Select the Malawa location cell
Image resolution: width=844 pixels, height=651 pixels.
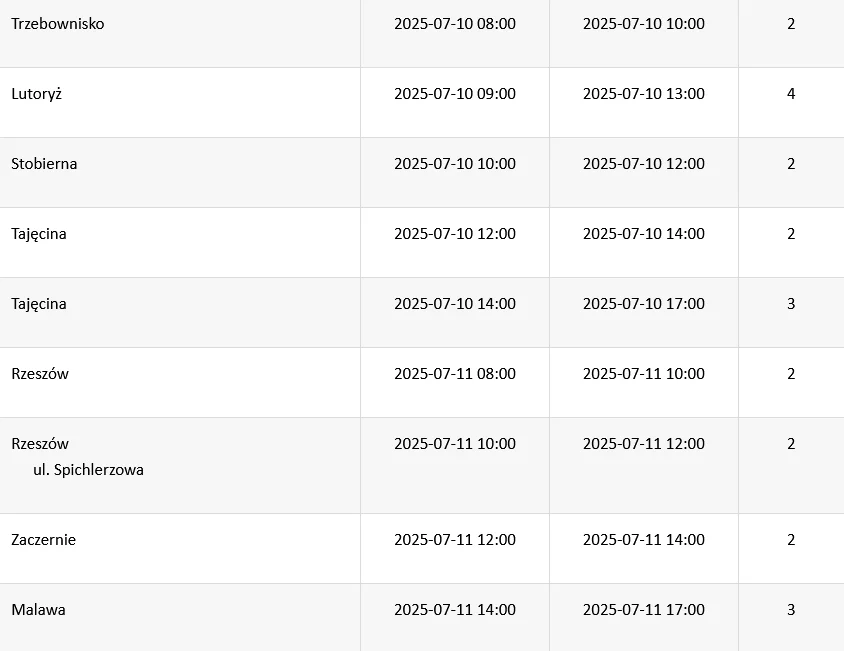coord(38,610)
